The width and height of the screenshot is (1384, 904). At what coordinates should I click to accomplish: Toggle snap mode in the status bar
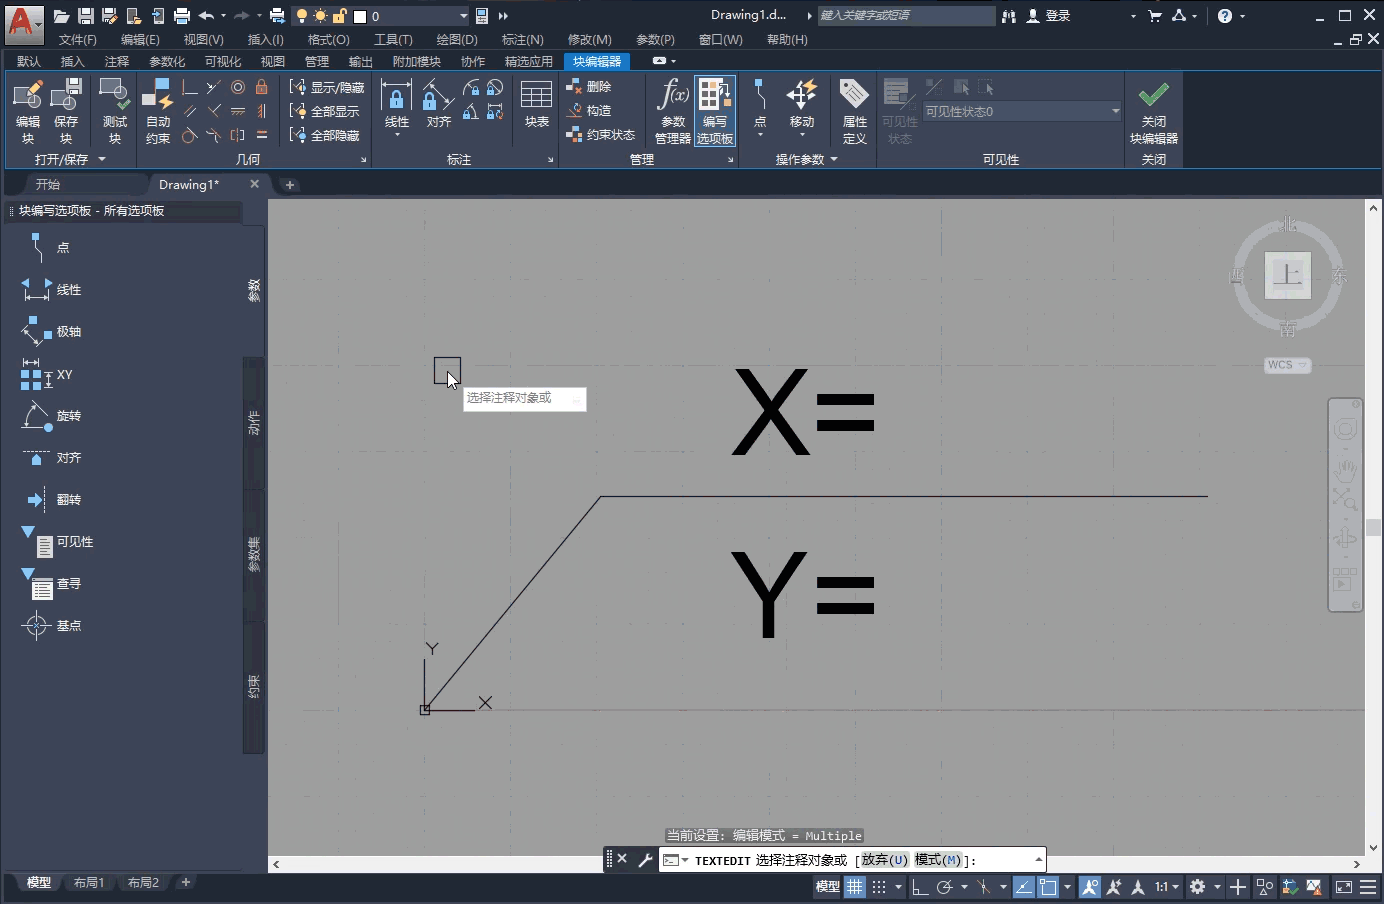pyautogui.click(x=881, y=887)
